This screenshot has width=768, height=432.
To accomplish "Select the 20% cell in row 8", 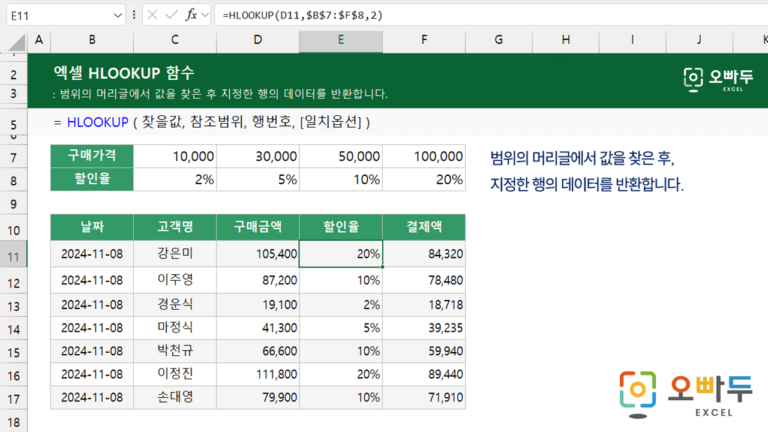I will pyautogui.click(x=424, y=179).
